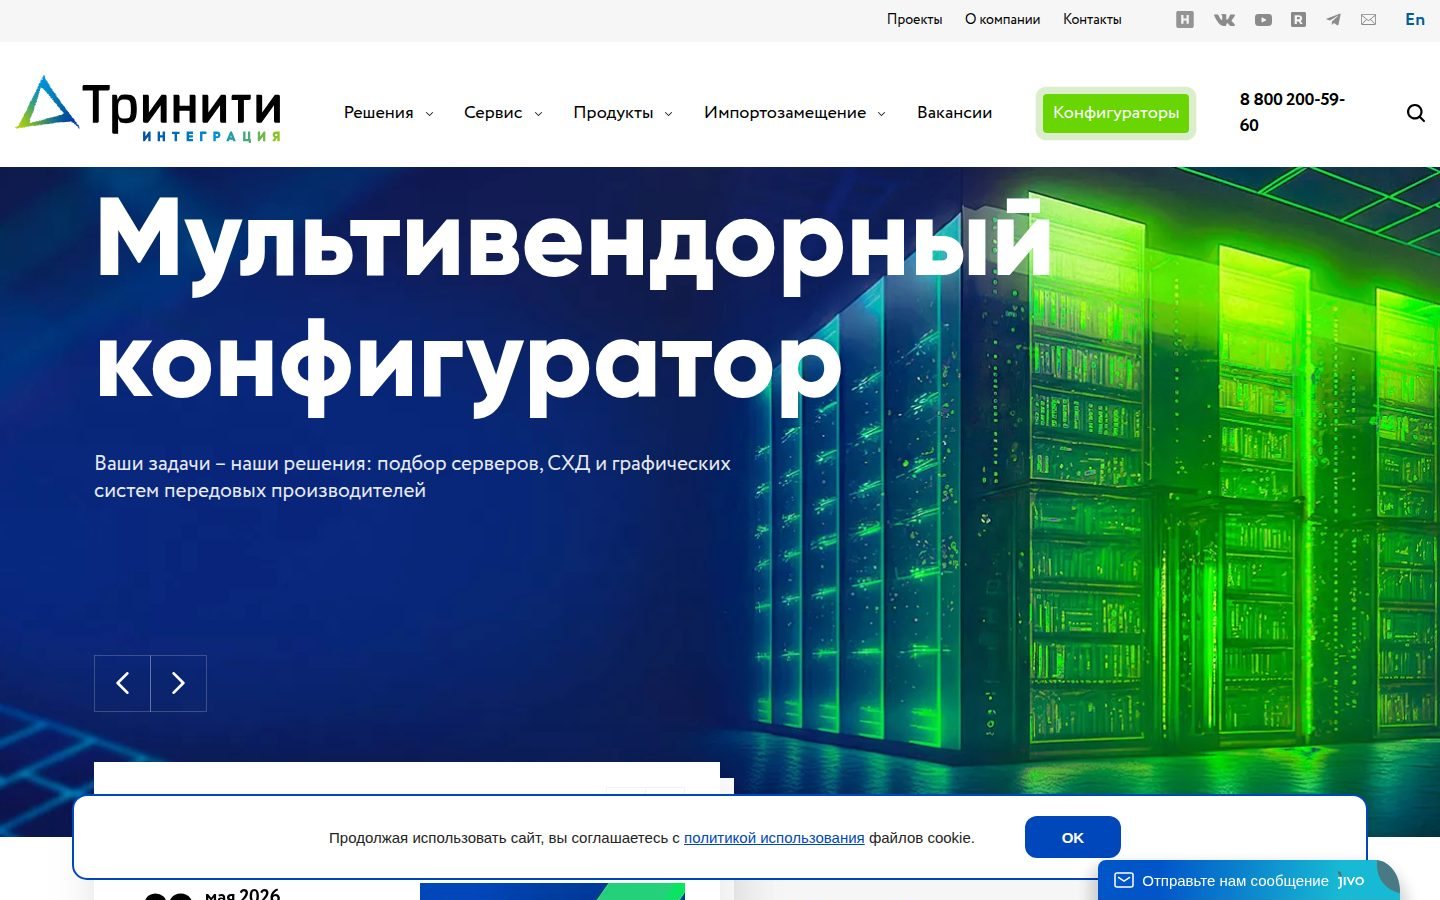Go to Вакансии page
Image resolution: width=1440 pixels, height=900 pixels.
955,113
